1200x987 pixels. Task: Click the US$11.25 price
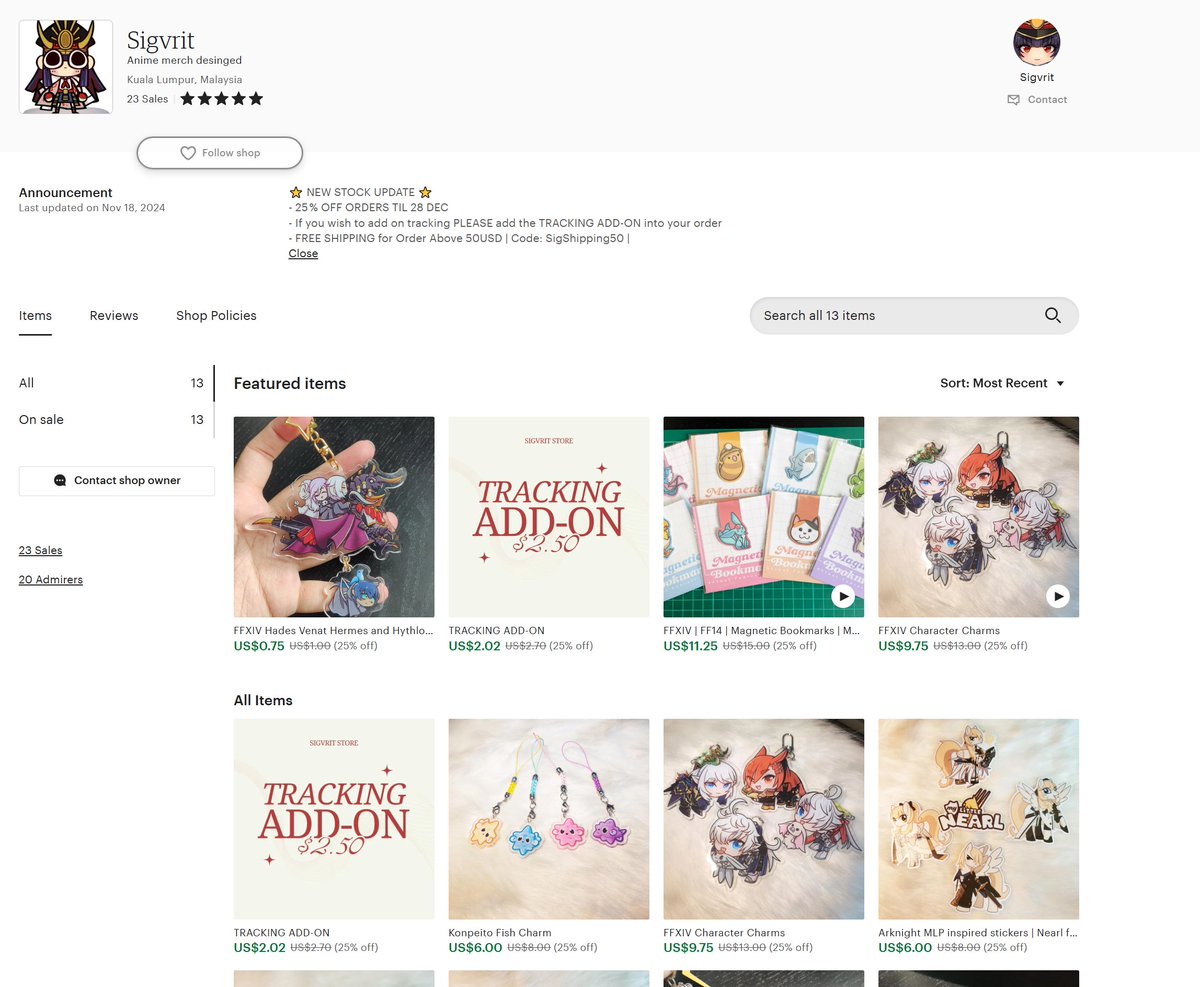(x=690, y=646)
